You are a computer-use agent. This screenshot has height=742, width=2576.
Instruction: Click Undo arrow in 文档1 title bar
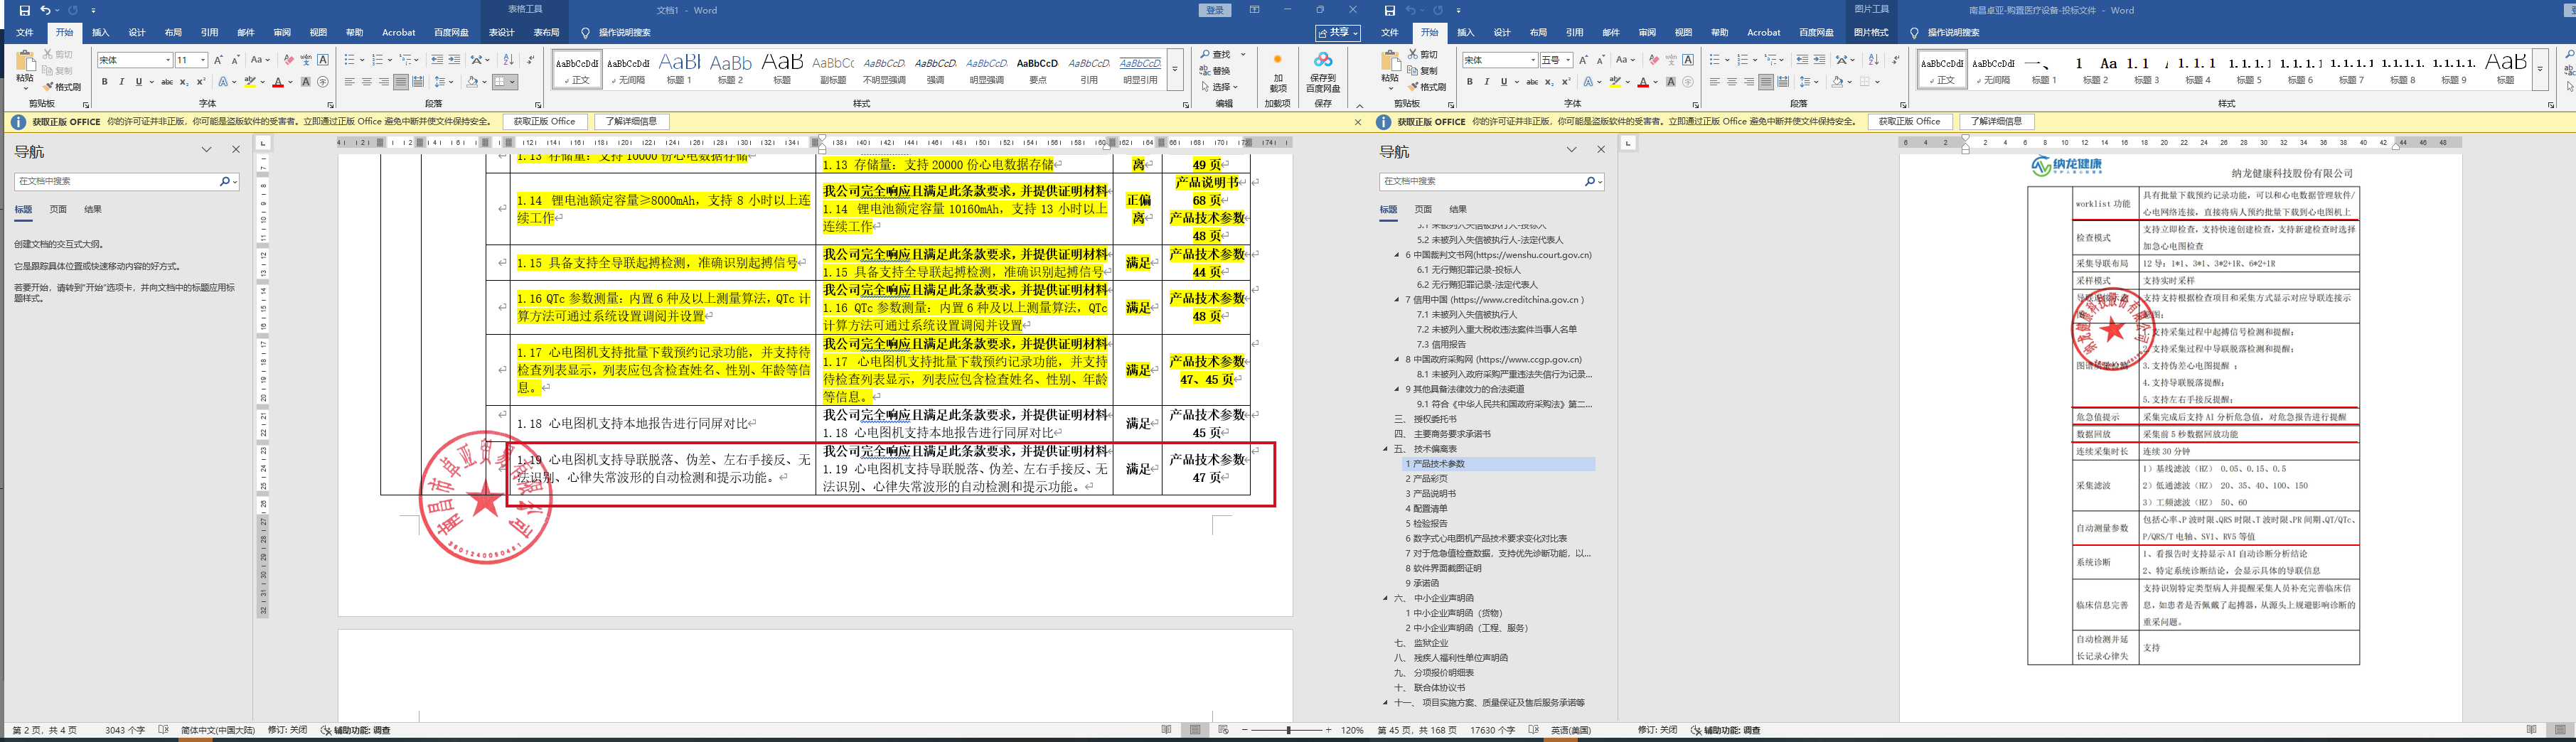click(x=45, y=10)
